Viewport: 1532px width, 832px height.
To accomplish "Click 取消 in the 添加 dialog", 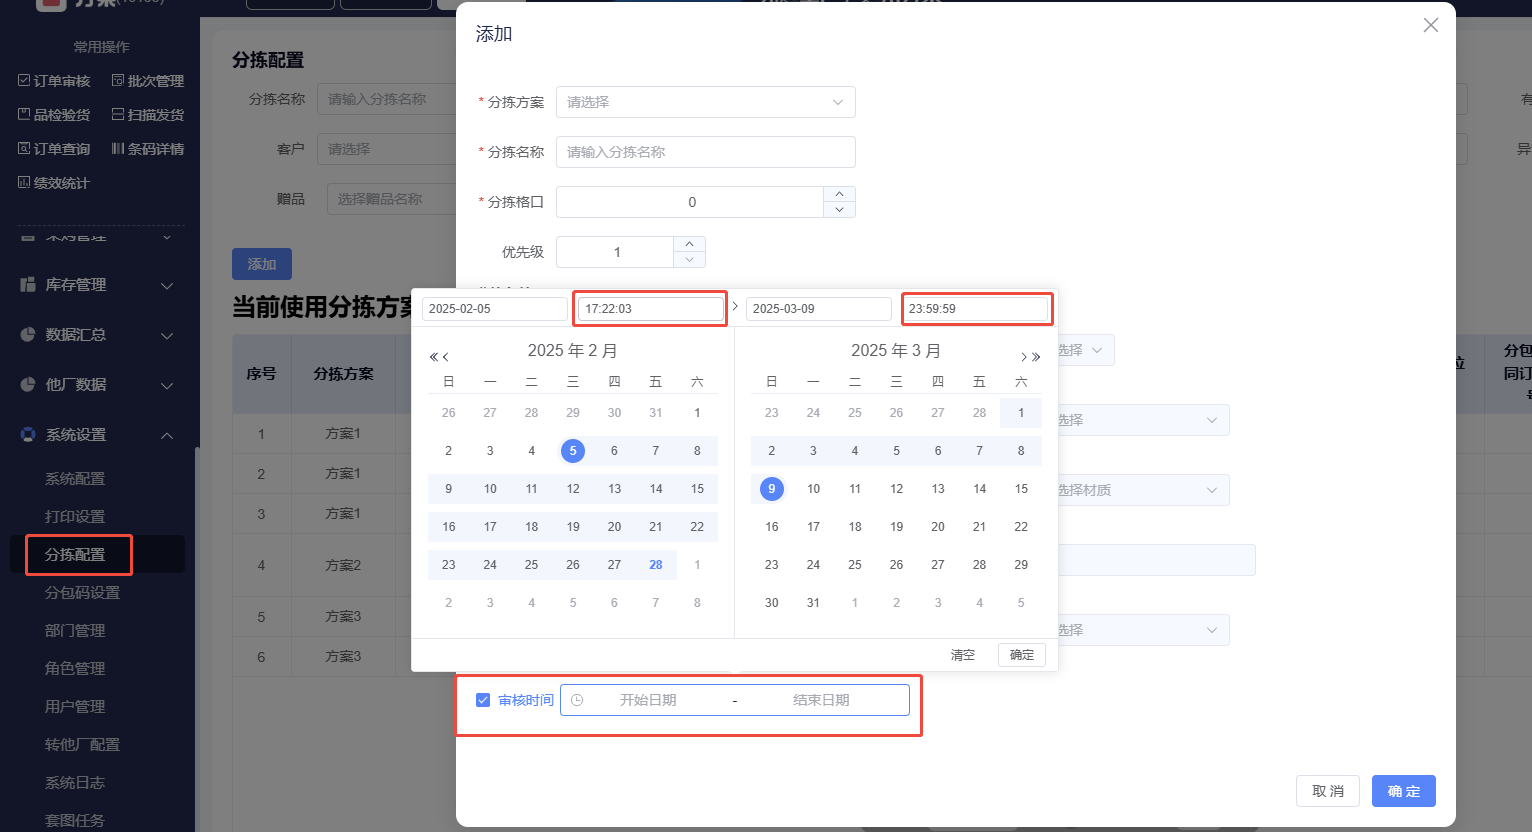I will click(1328, 791).
